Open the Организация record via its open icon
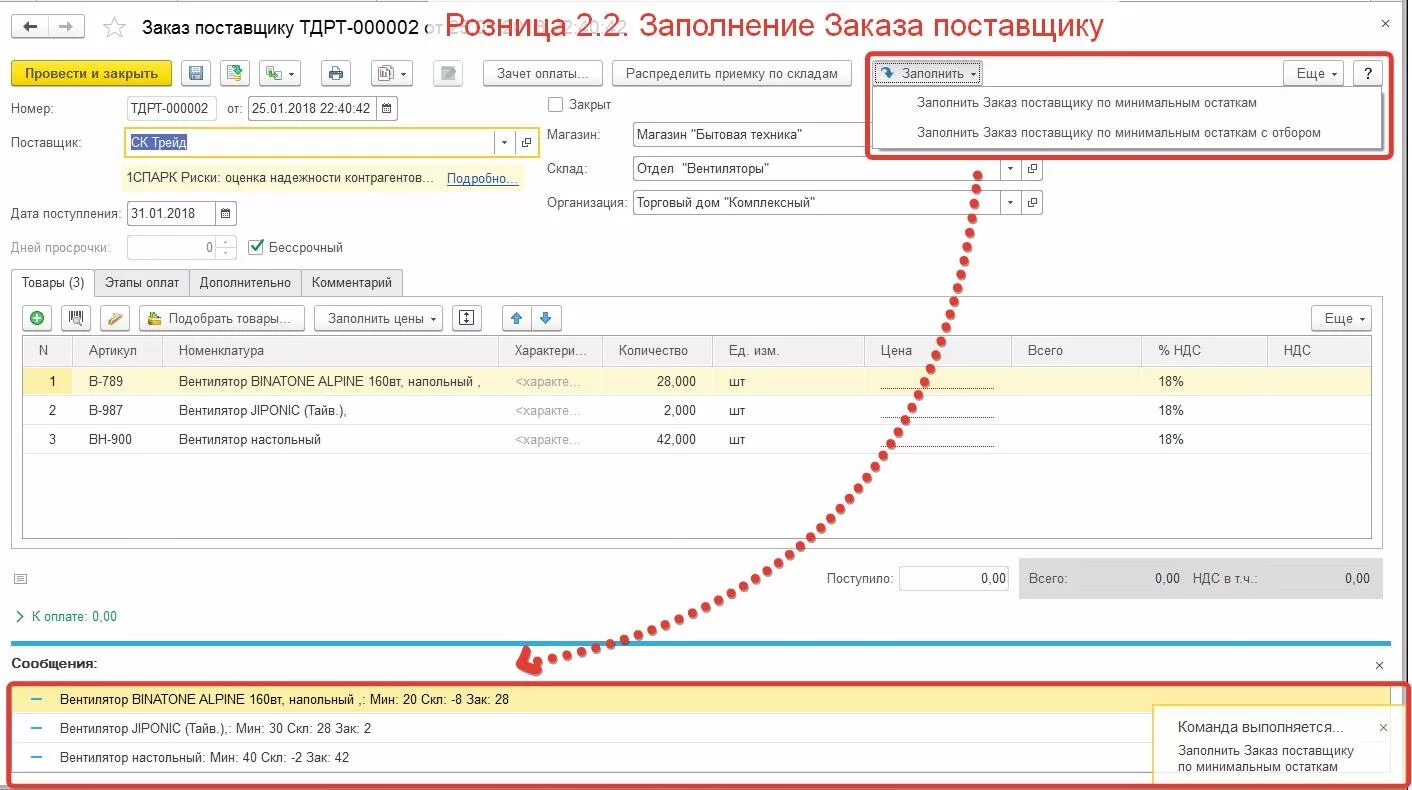 [1033, 203]
